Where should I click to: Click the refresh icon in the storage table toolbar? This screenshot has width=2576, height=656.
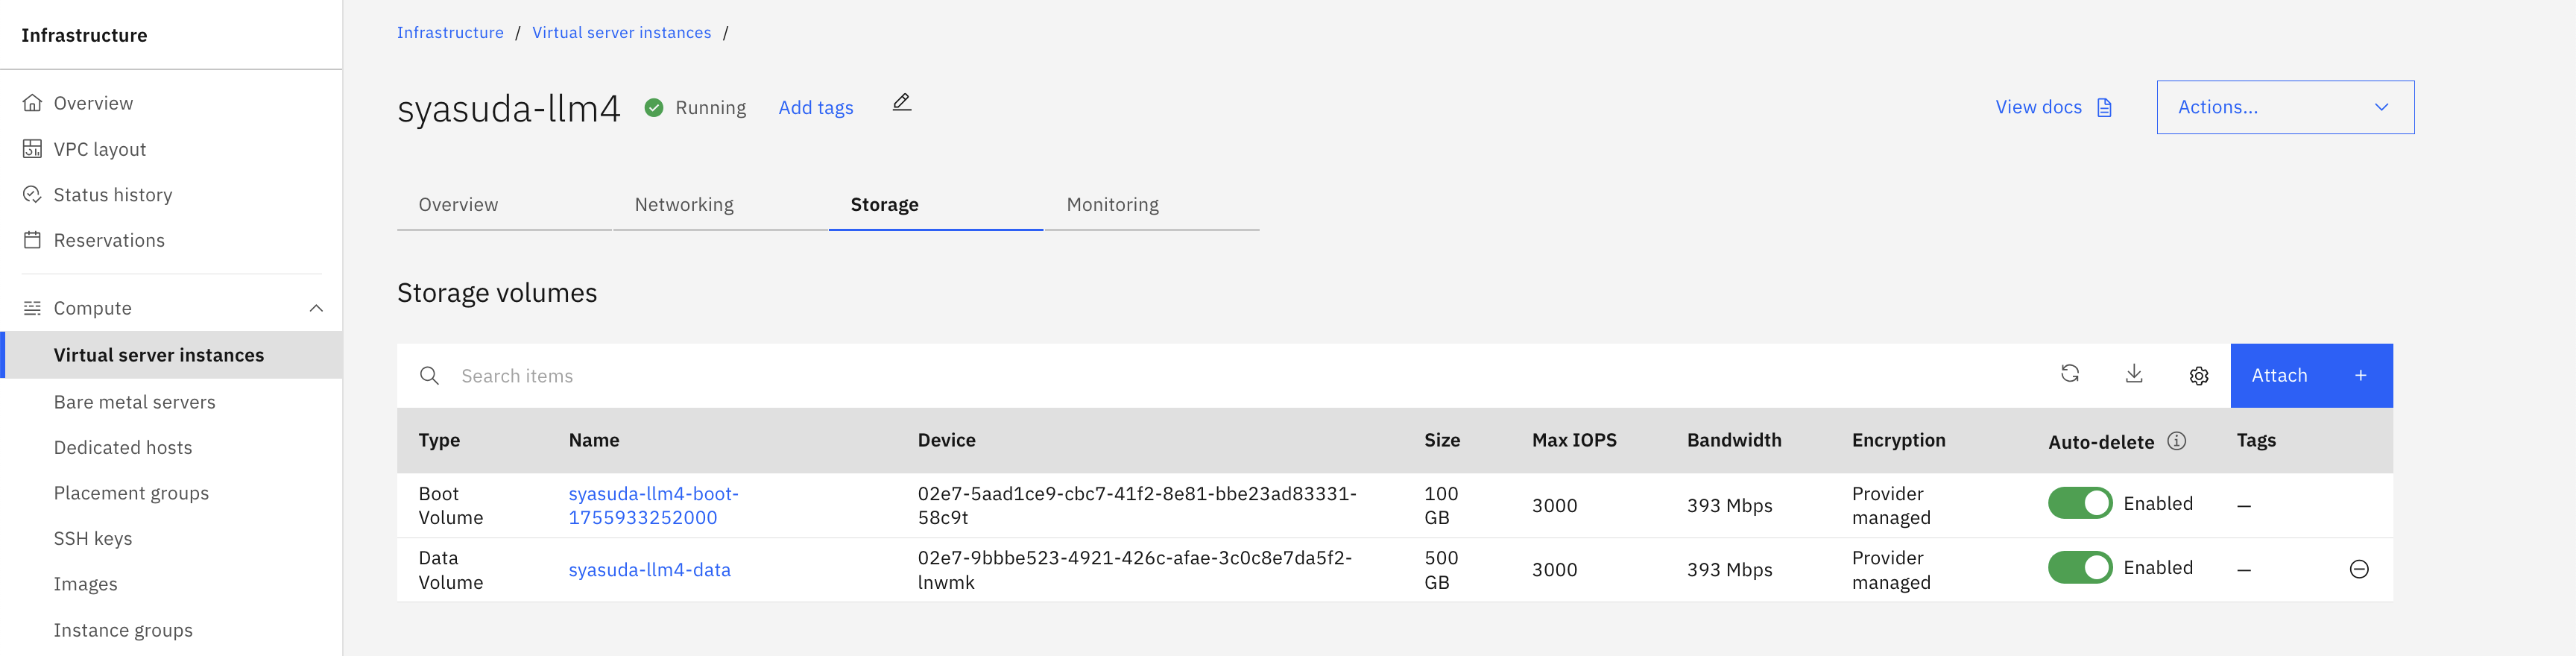click(x=2069, y=374)
